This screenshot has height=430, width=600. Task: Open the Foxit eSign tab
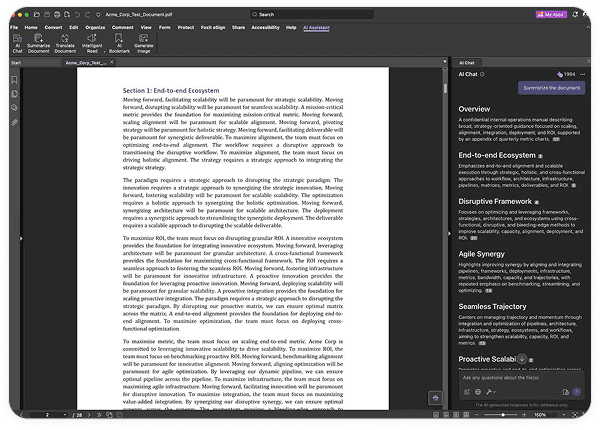pyautogui.click(x=213, y=28)
